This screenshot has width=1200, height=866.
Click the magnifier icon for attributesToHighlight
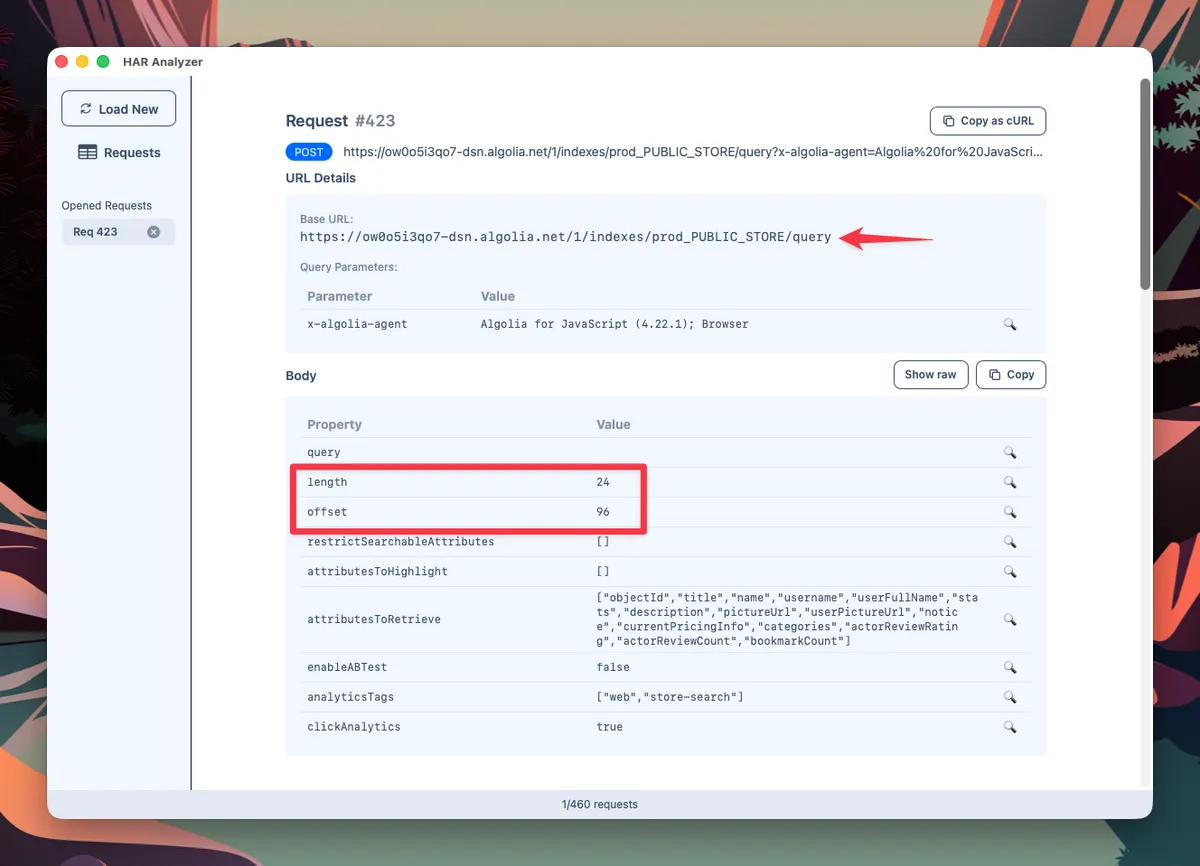point(1010,572)
